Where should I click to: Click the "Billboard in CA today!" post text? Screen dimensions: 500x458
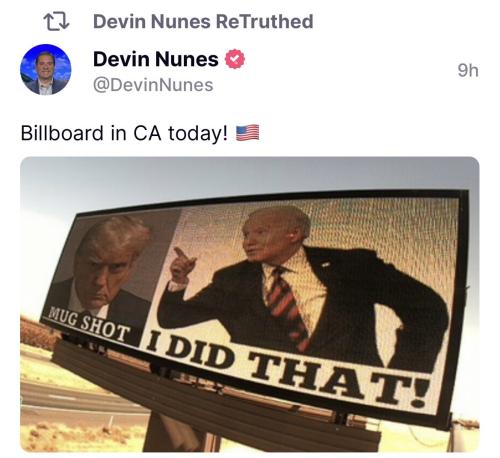[x=125, y=133]
